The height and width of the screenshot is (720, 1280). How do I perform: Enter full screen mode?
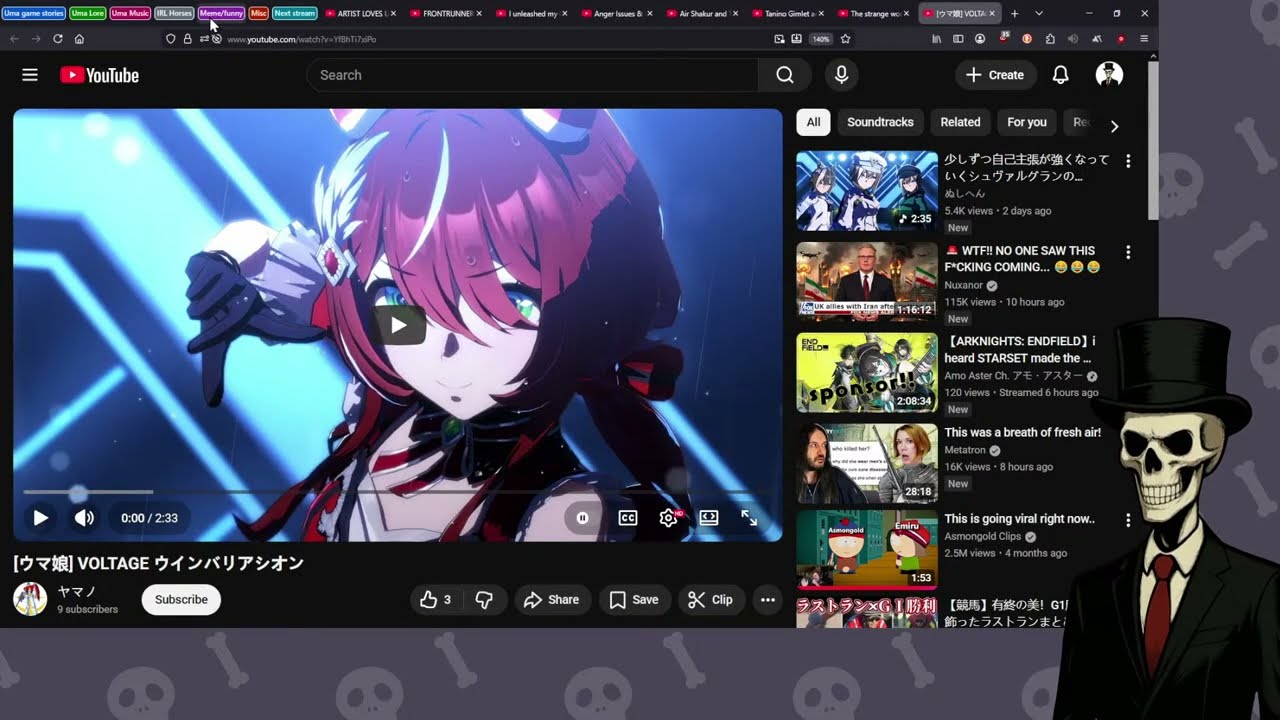click(749, 518)
